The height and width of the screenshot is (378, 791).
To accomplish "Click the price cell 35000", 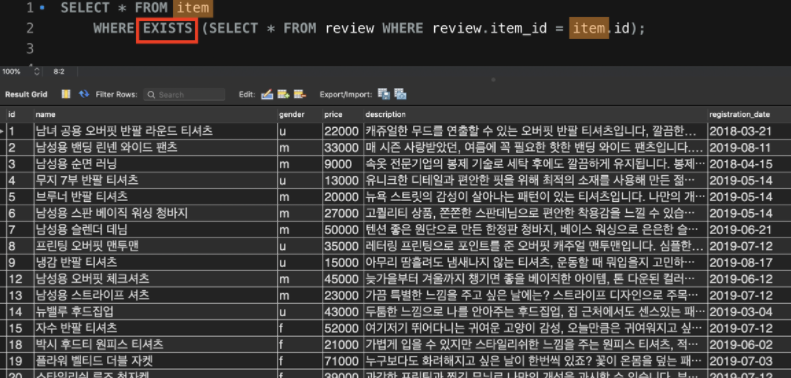I will pos(343,245).
